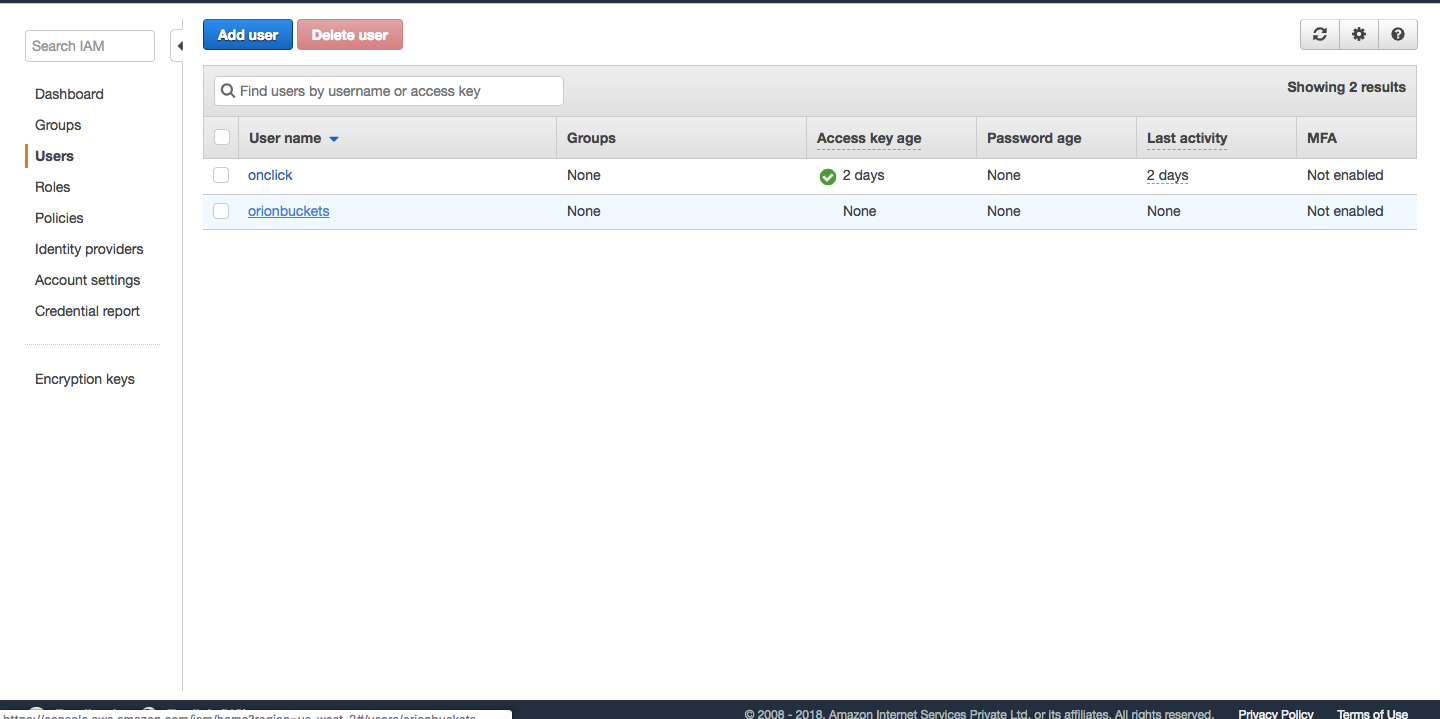Screen dimensions: 1440x719
Task: Select Dashboard in the IAM sidebar
Action: click(x=69, y=93)
